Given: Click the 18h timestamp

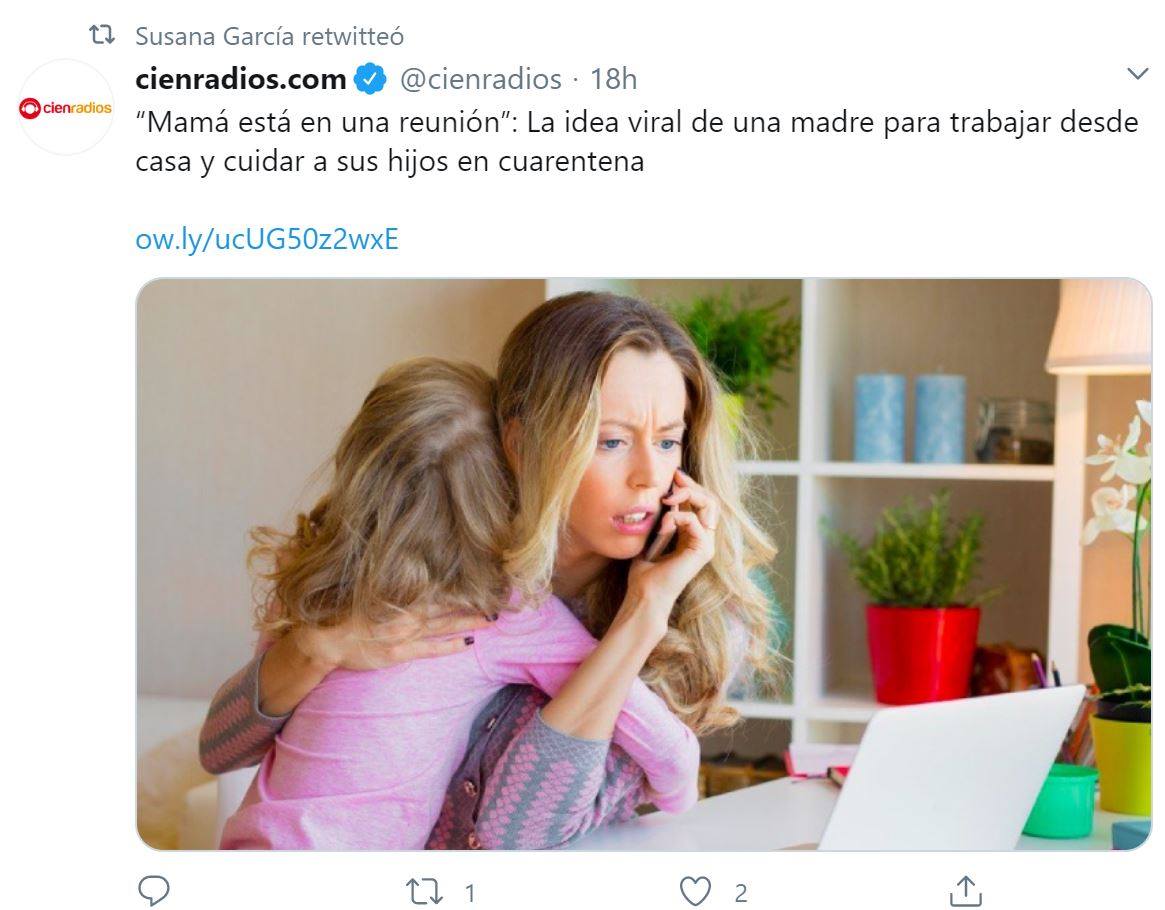Looking at the screenshot, I should pos(613,79).
